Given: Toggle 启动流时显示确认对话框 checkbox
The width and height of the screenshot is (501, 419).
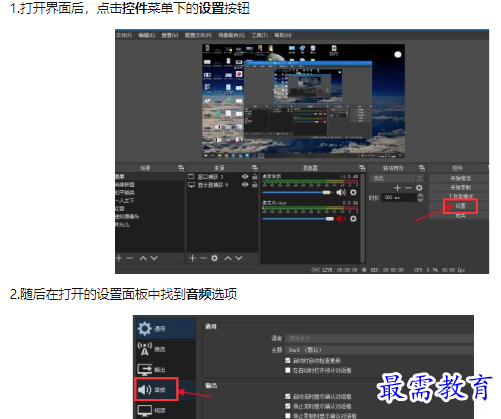Looking at the screenshot, I should (288, 396).
